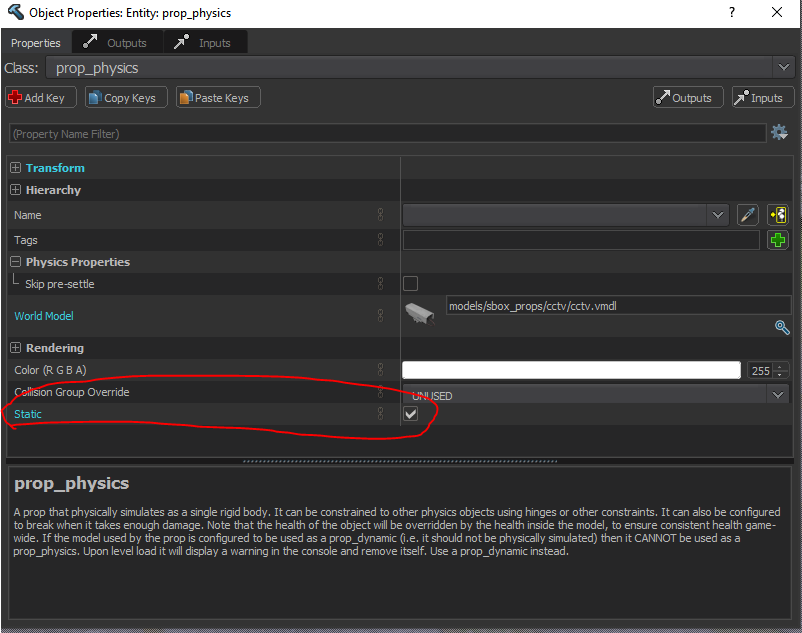Screen dimensions: 802x633
Task: Toggle the Skip pre-settle checkbox
Action: [x=410, y=283]
